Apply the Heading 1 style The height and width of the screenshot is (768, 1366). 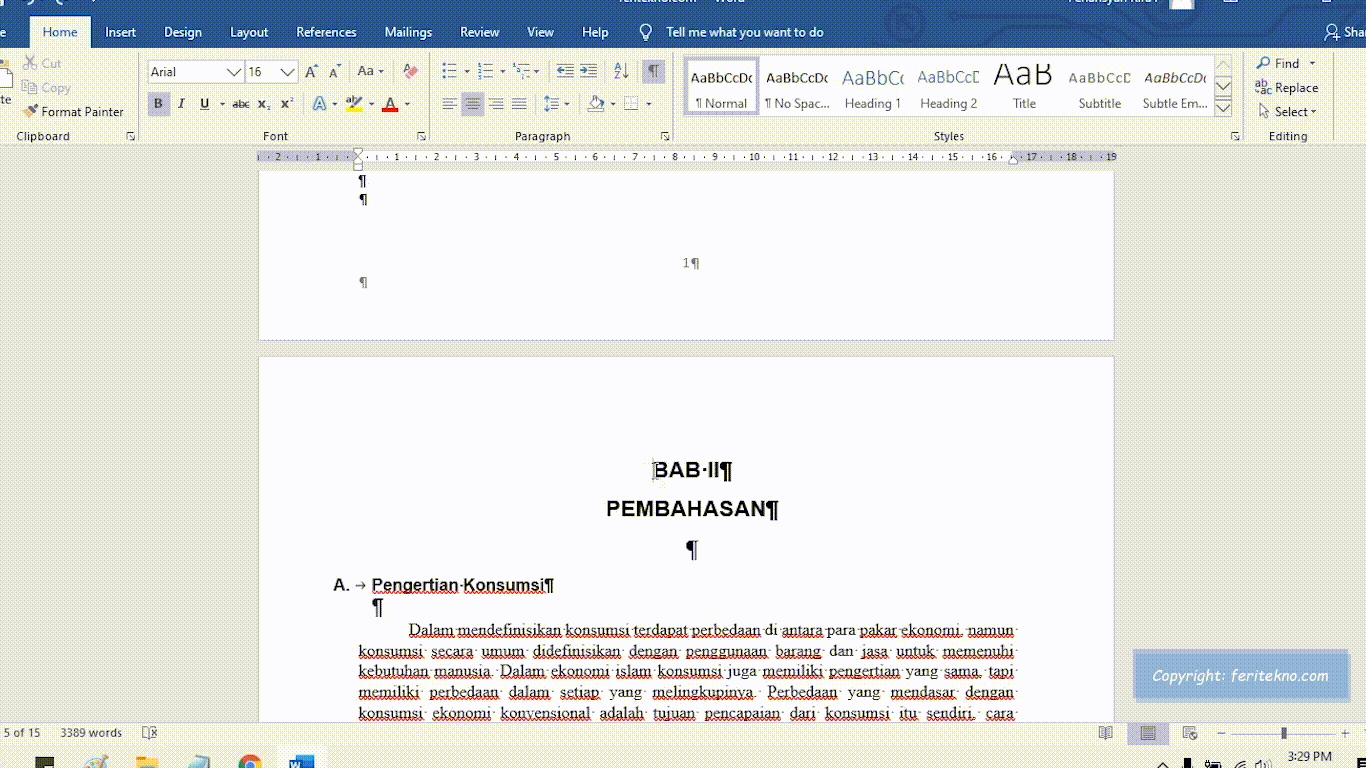coord(873,87)
